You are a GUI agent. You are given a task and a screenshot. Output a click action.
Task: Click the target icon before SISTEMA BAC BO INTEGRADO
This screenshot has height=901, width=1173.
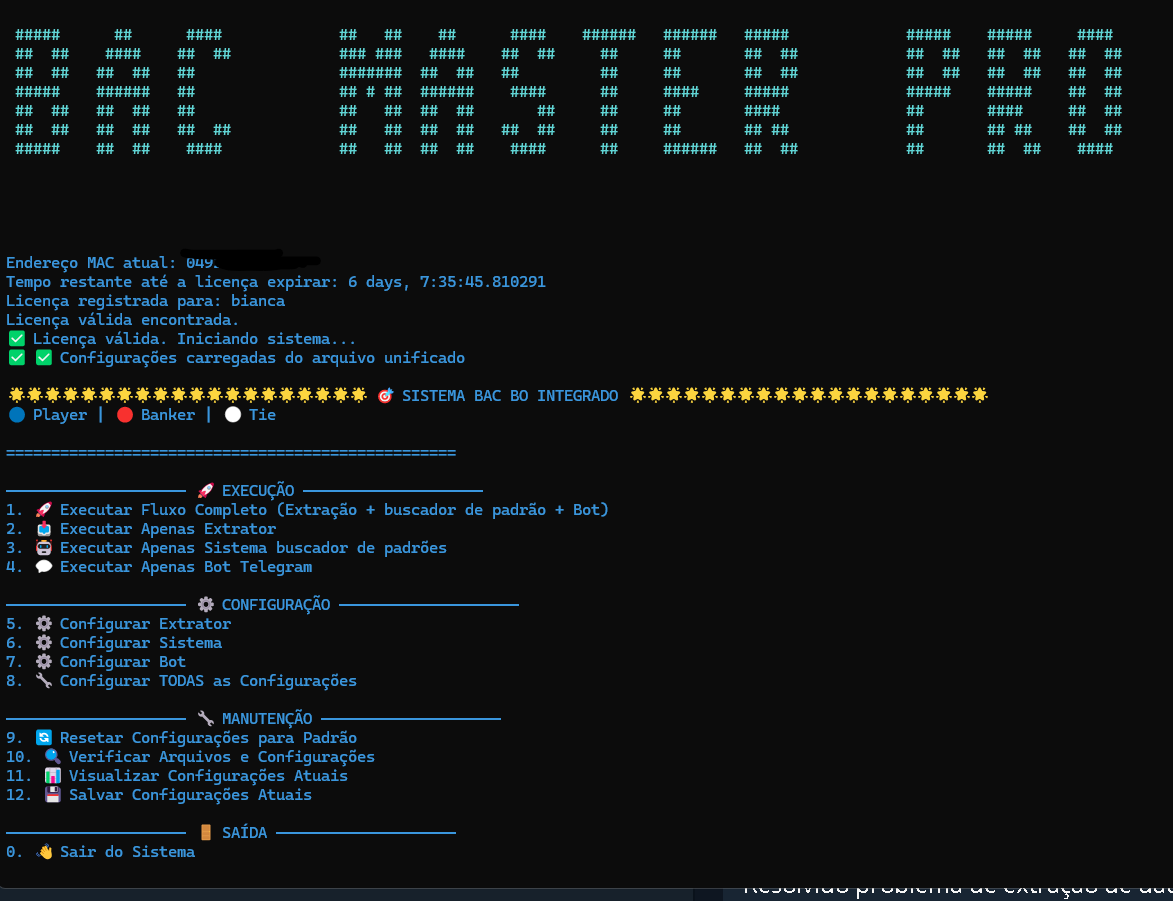coord(385,396)
